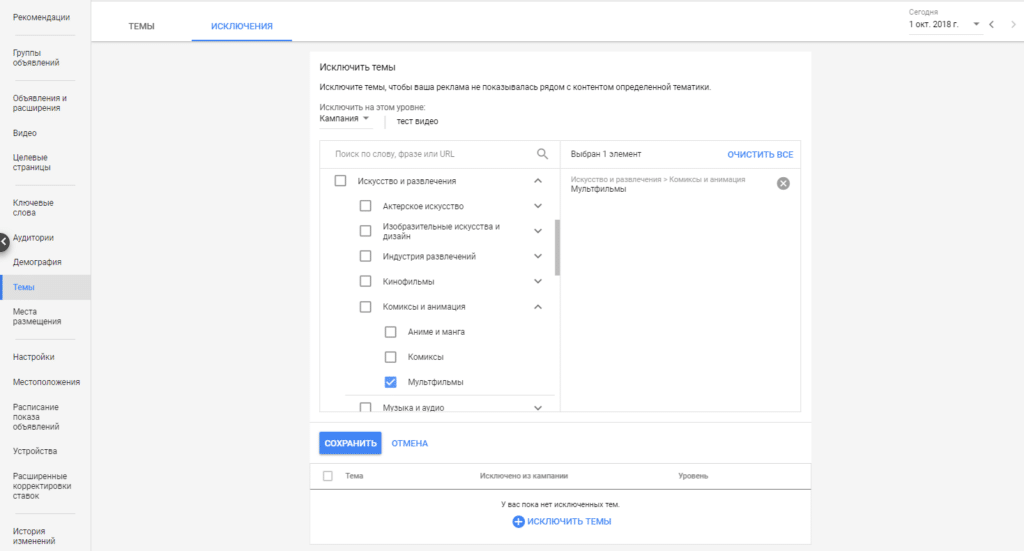Go to next date range arrow
Viewport: 1024px width, 551px height.
[1013, 24]
